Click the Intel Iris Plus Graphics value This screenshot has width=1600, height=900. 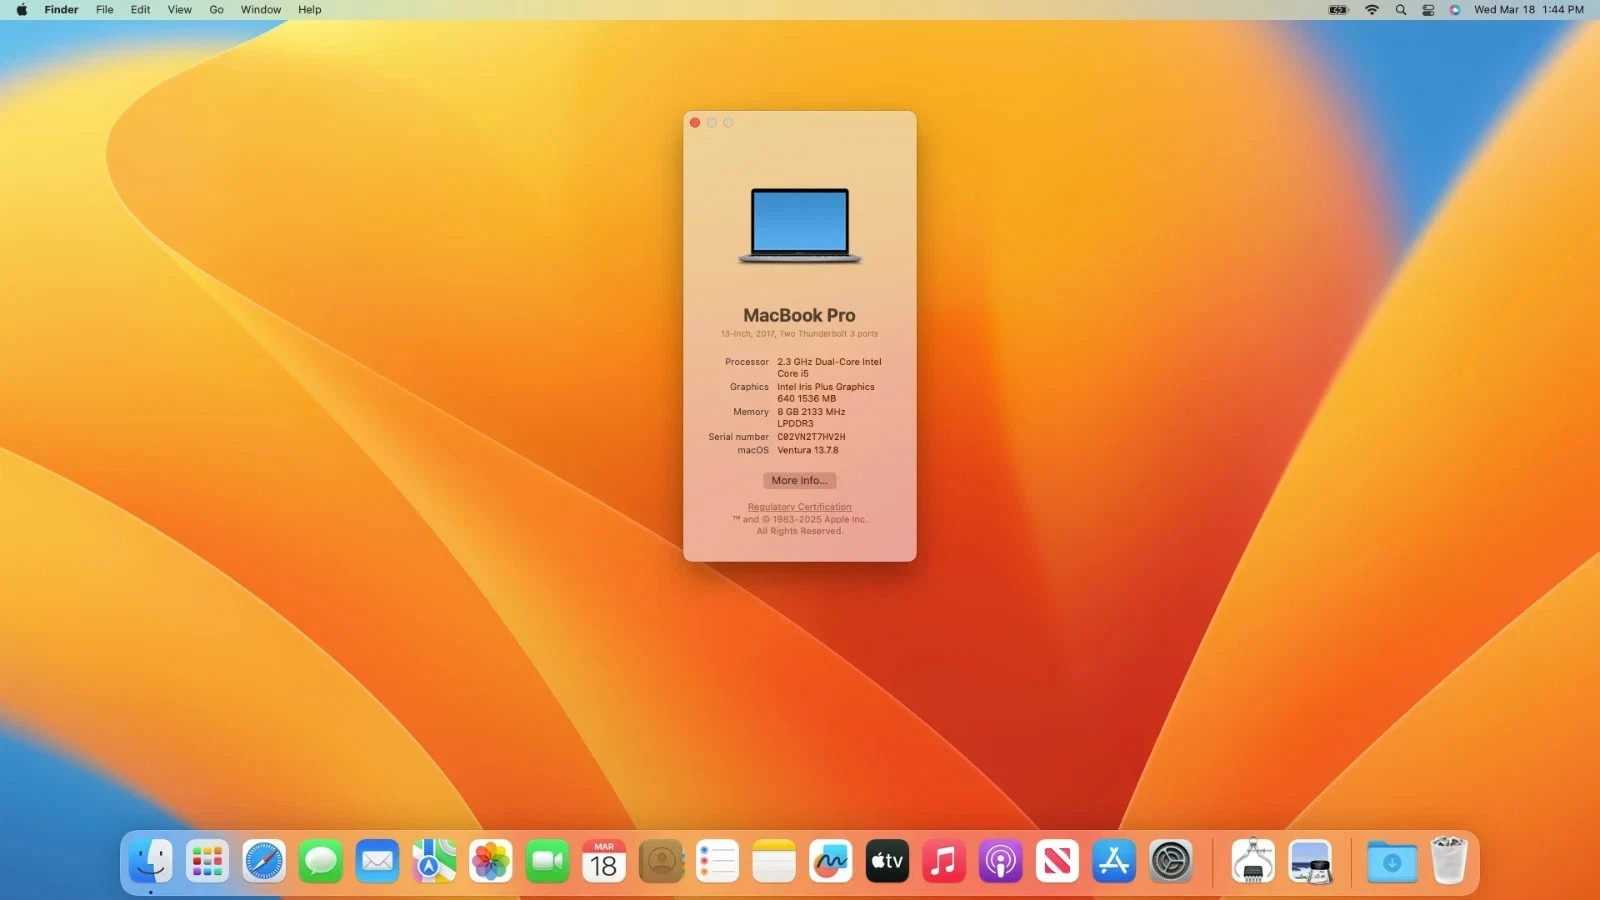tap(826, 393)
